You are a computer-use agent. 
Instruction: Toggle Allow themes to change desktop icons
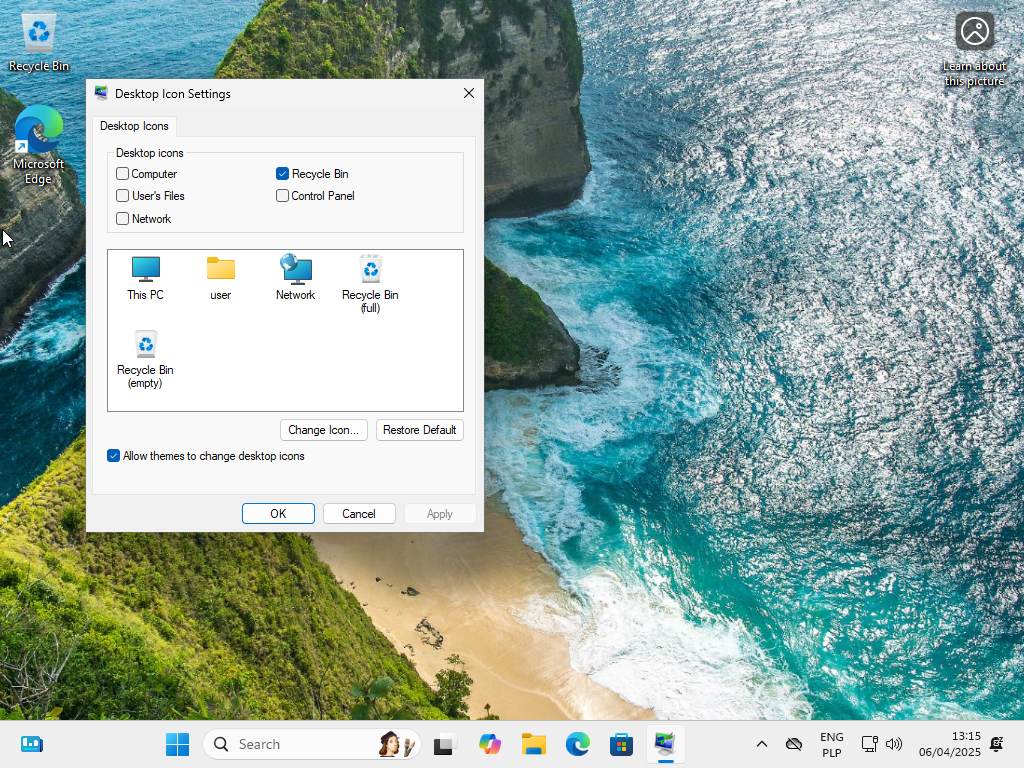114,456
